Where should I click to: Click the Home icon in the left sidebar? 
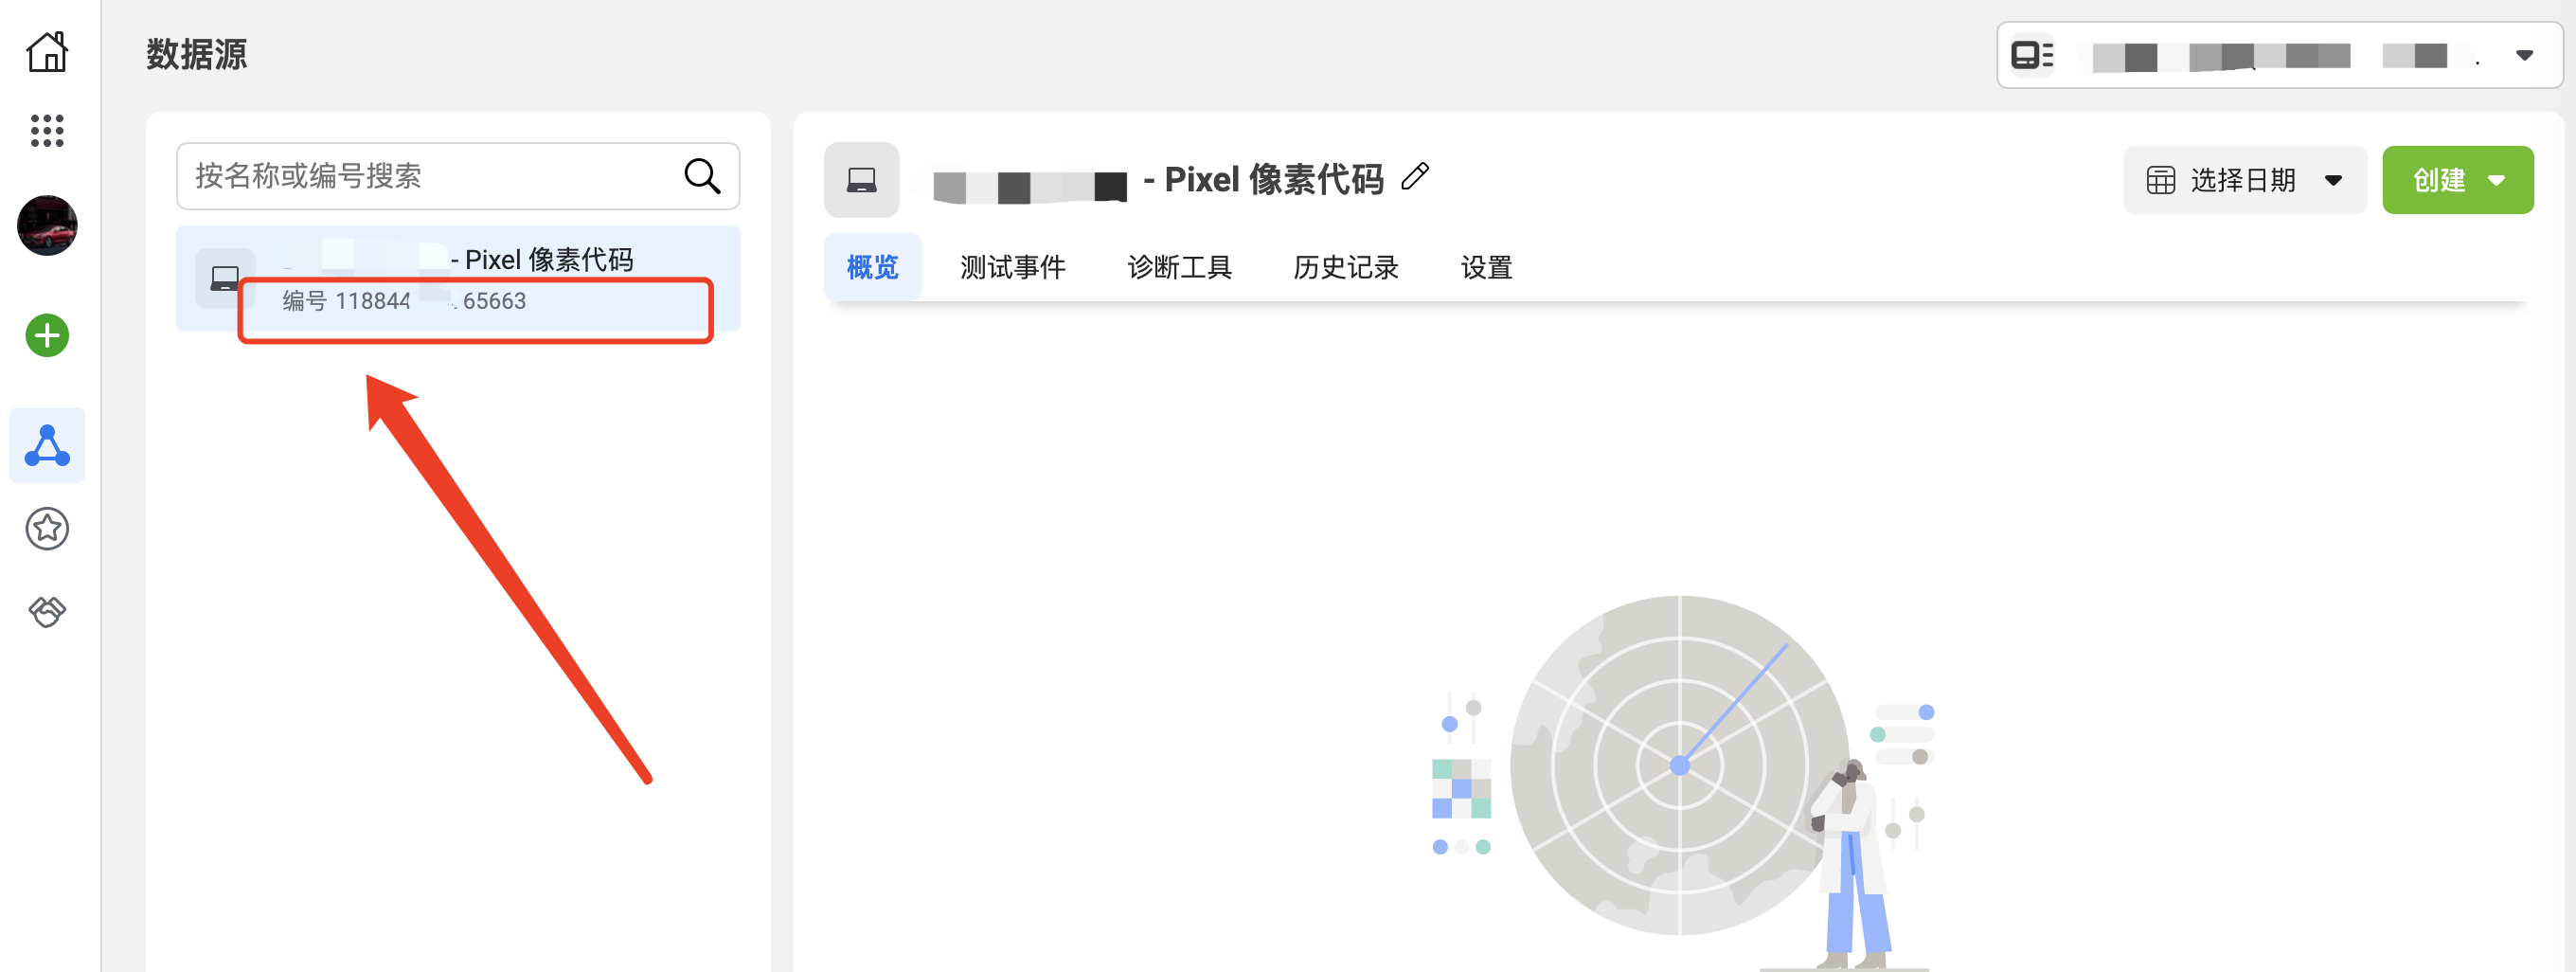(x=47, y=51)
